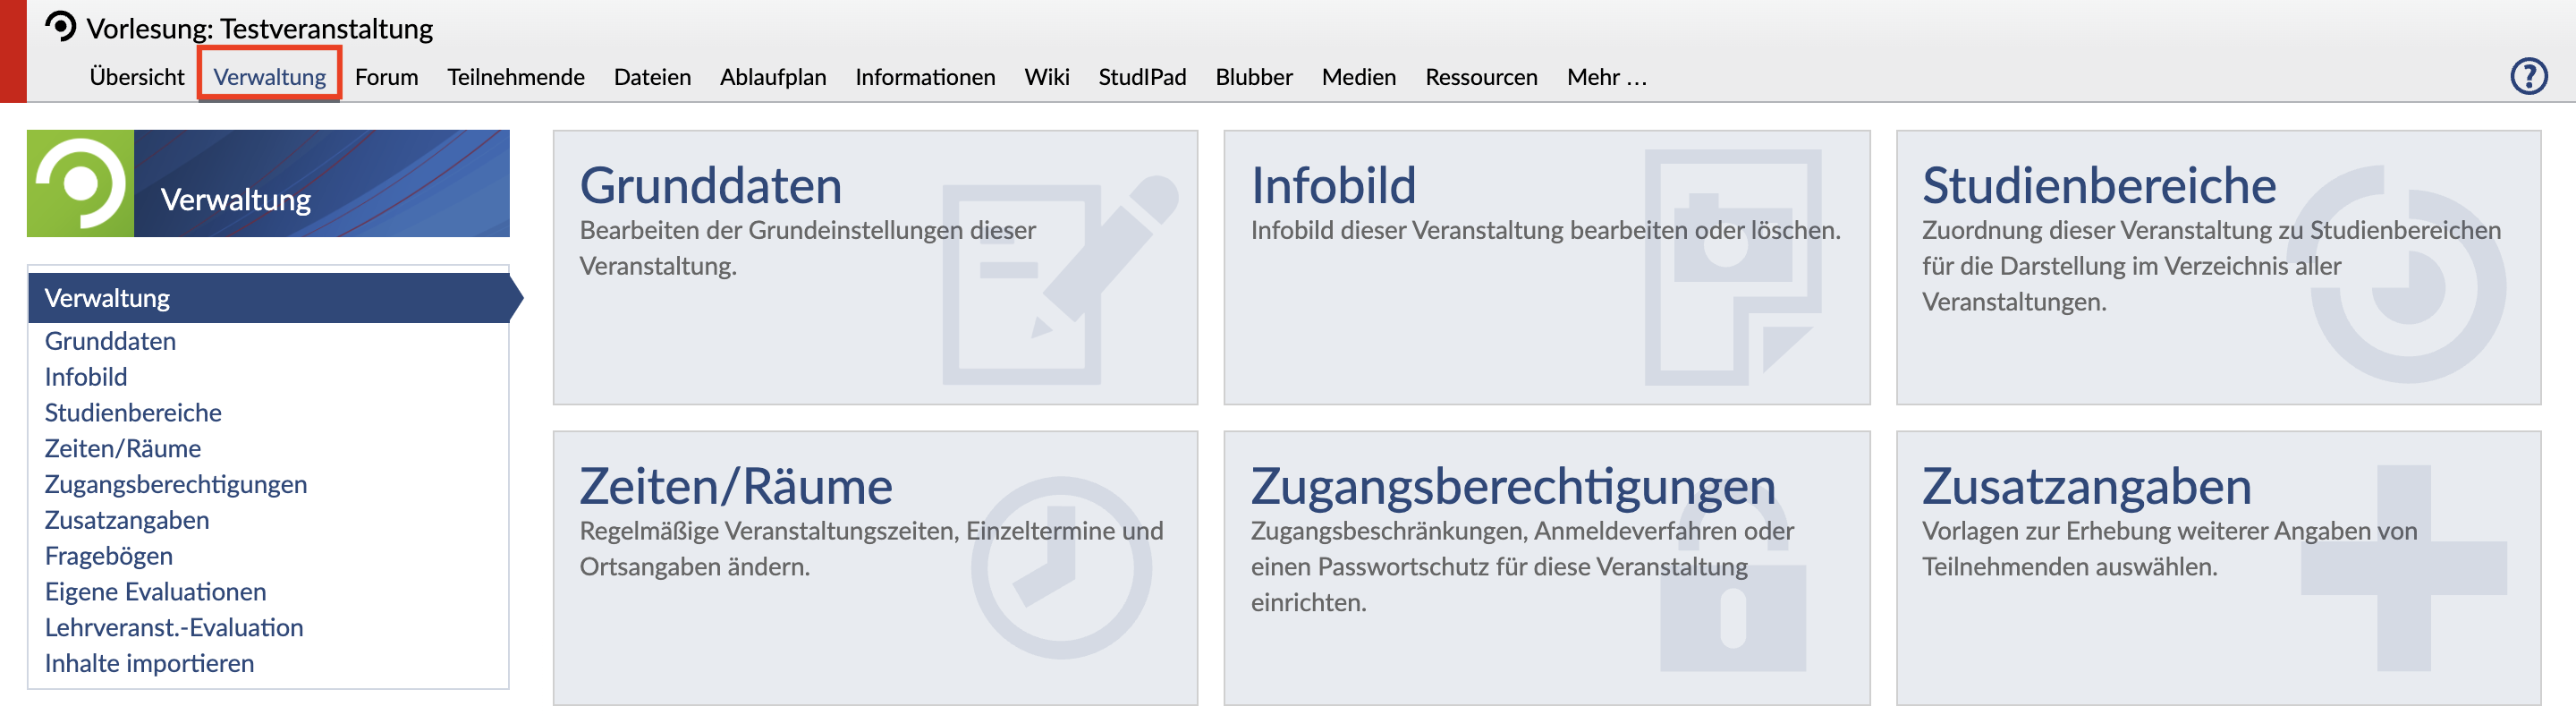Viewport: 2576px width, 715px height.
Task: Open the Übersicht tab
Action: [x=137, y=77]
